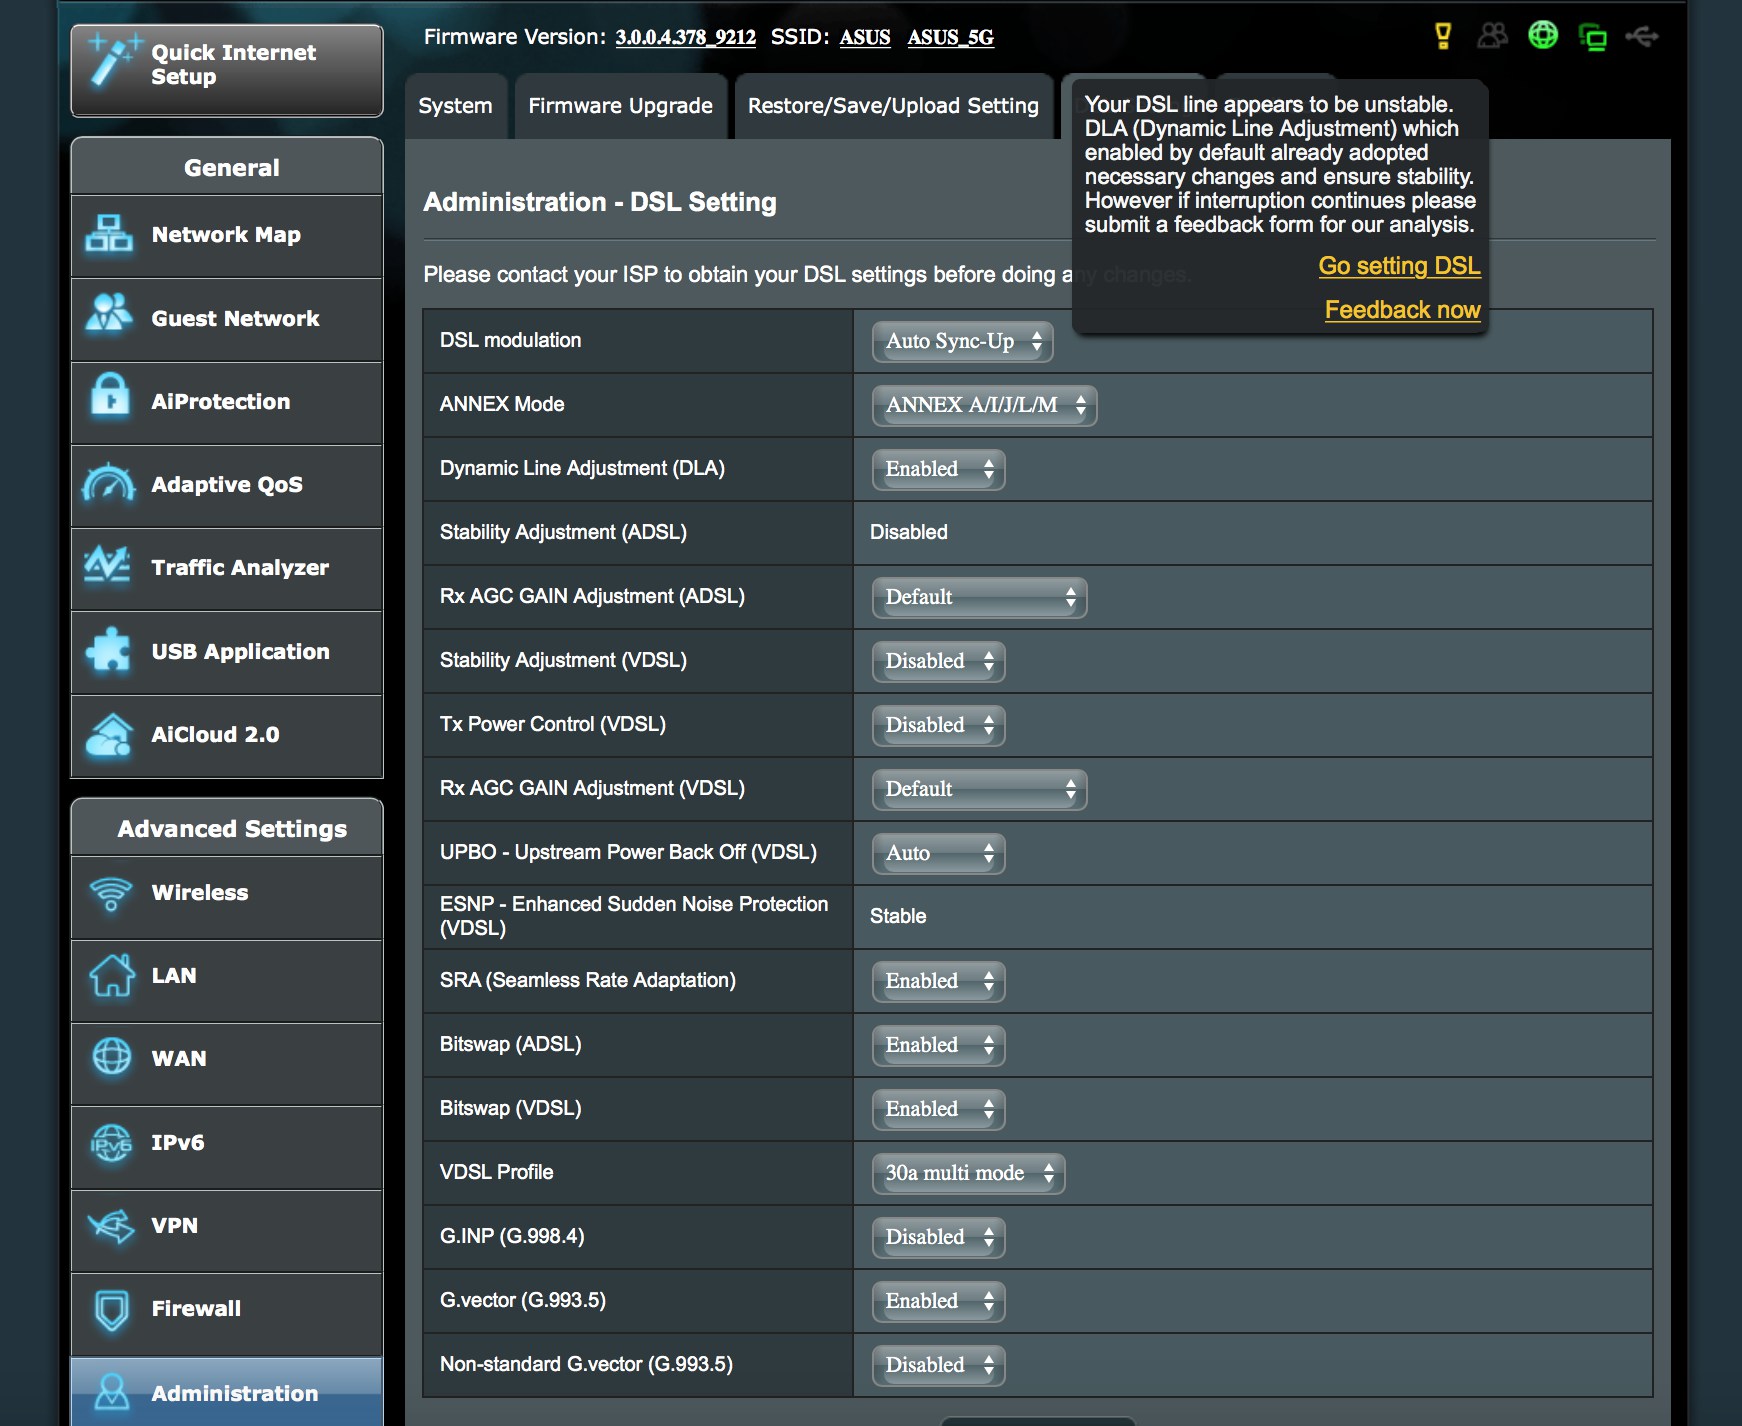Click the guest users status icon
This screenshot has width=1742, height=1426.
tap(1492, 36)
